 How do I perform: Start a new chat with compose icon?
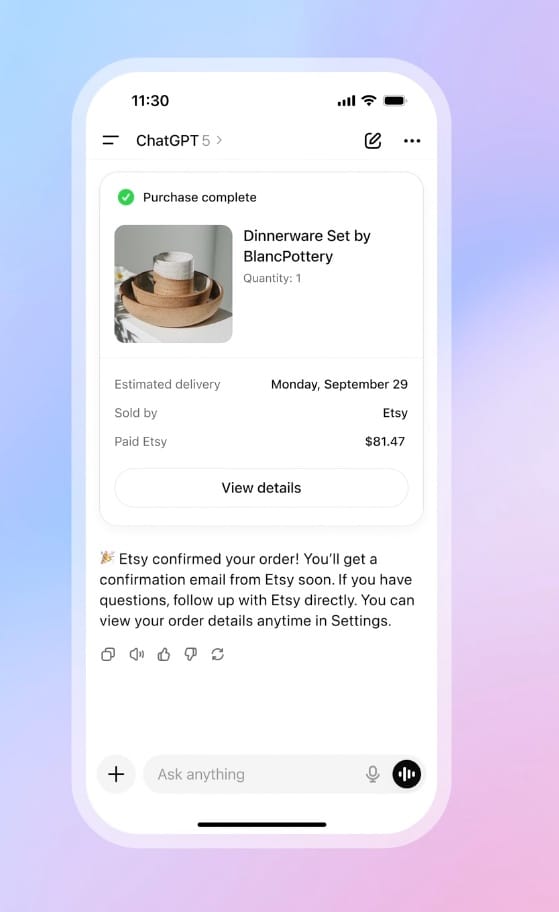click(373, 141)
